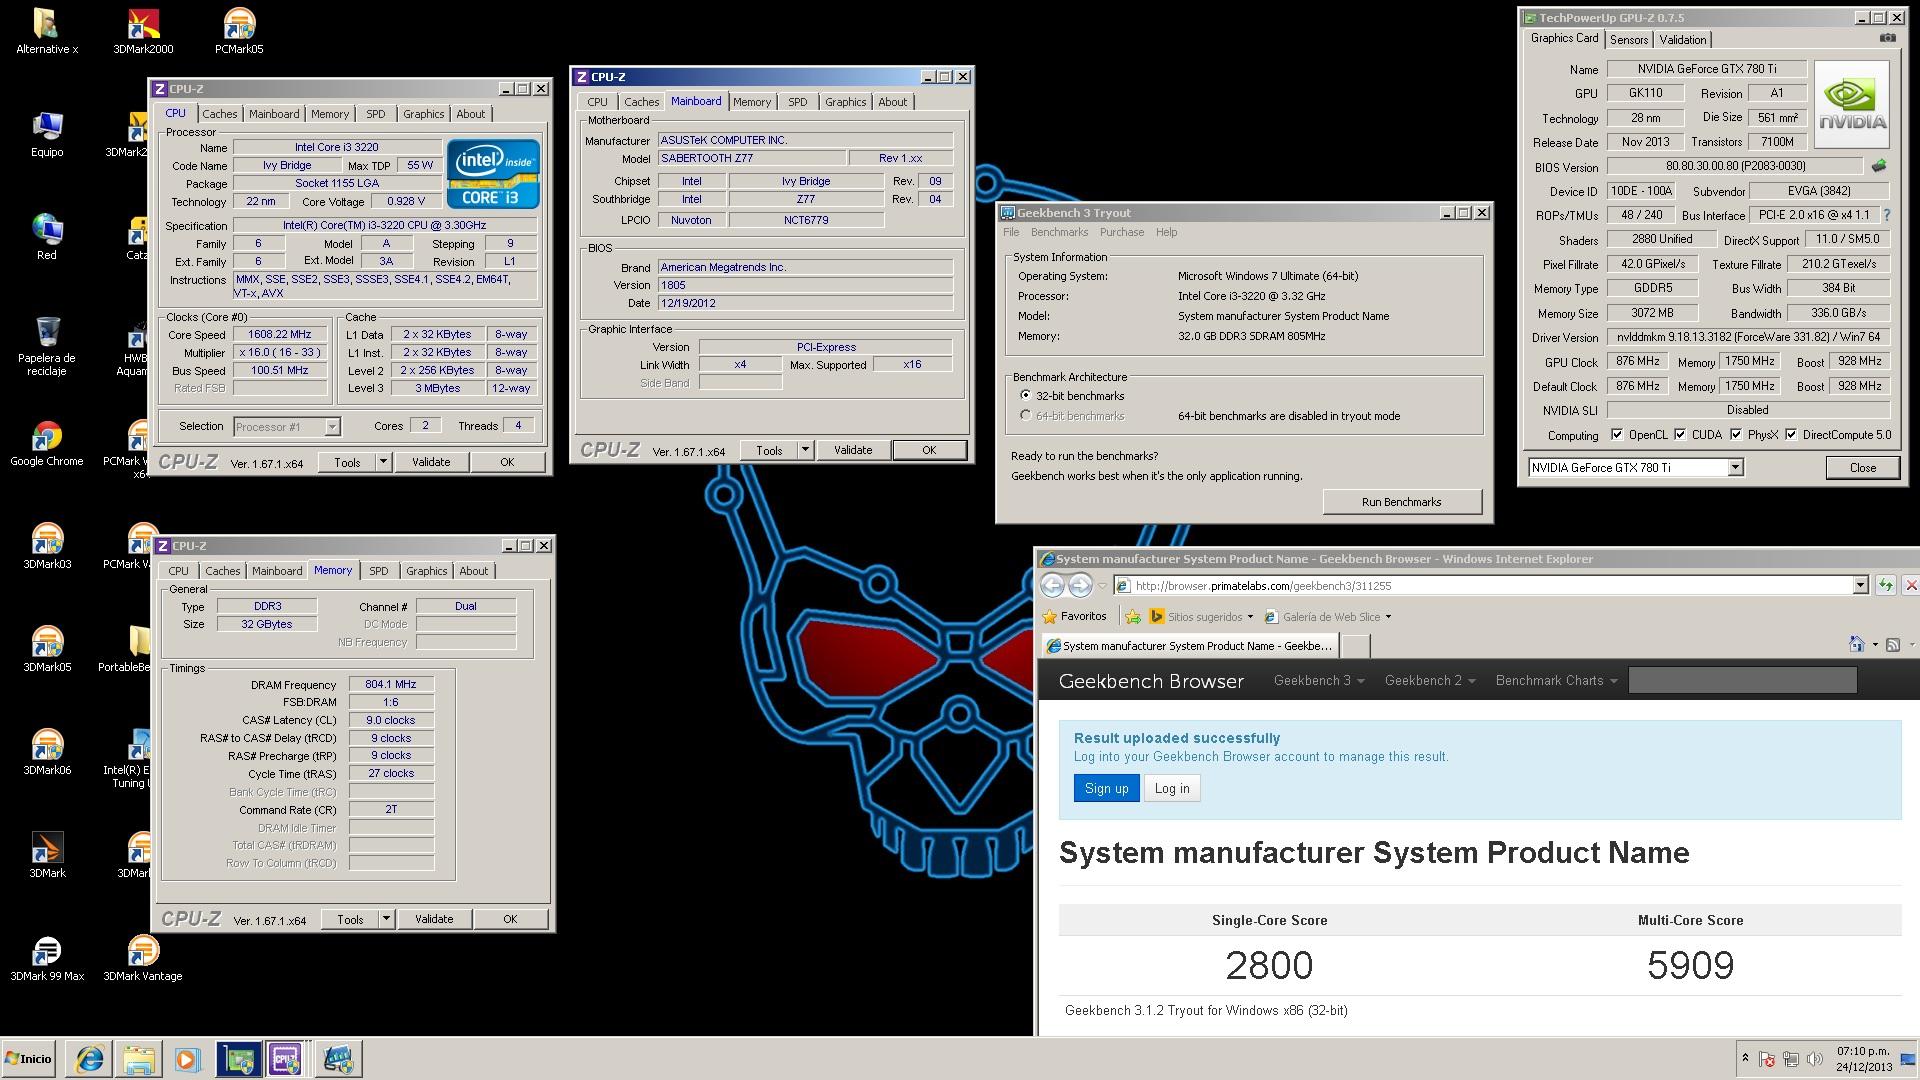Screen dimensions: 1920x1080
Task: Open Papelera de reciclaje
Action: pos(47,346)
